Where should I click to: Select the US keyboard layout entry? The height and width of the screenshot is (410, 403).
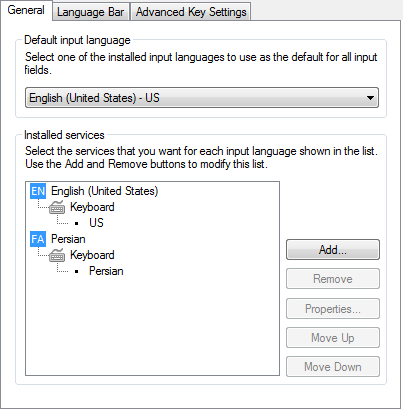pyautogui.click(x=96, y=223)
